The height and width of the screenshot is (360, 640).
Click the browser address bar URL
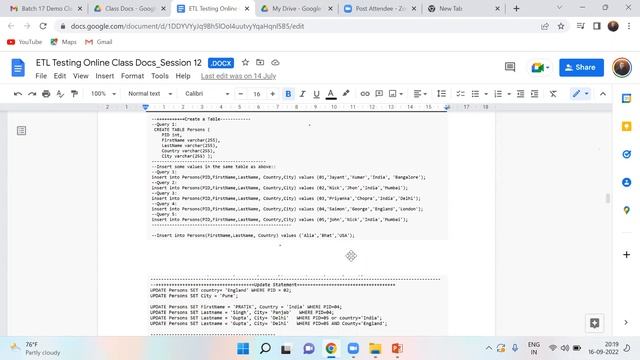click(187, 26)
